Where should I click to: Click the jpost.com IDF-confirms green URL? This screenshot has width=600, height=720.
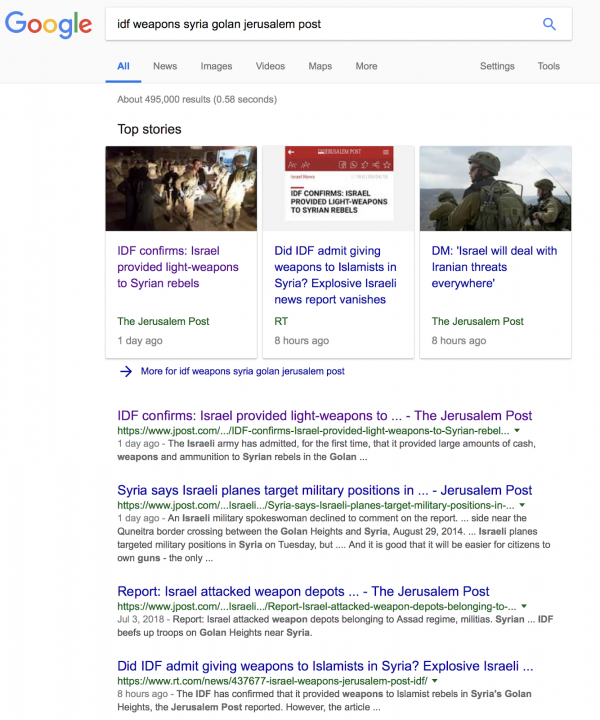coord(313,431)
